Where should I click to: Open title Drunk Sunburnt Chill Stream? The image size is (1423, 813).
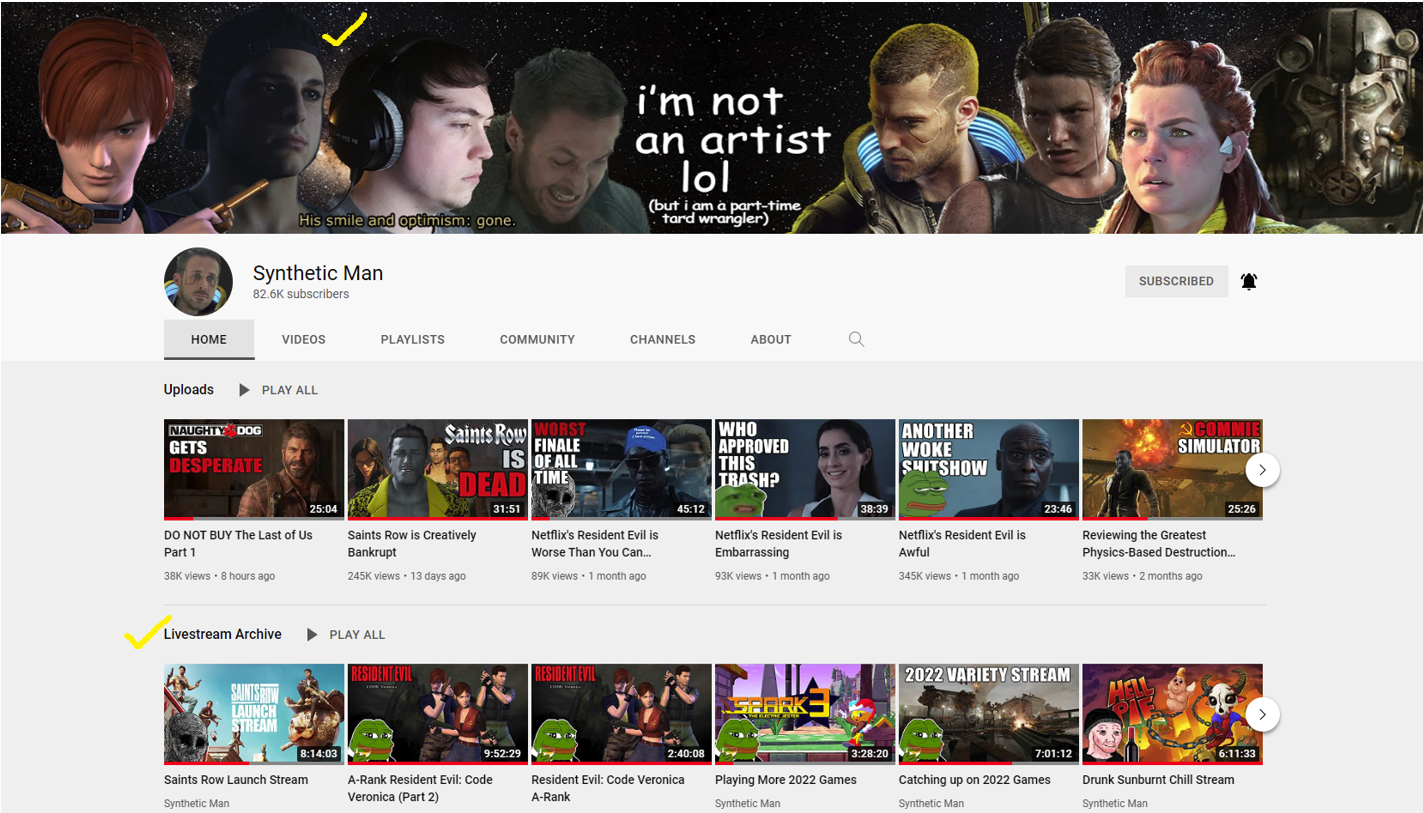pos(1158,780)
